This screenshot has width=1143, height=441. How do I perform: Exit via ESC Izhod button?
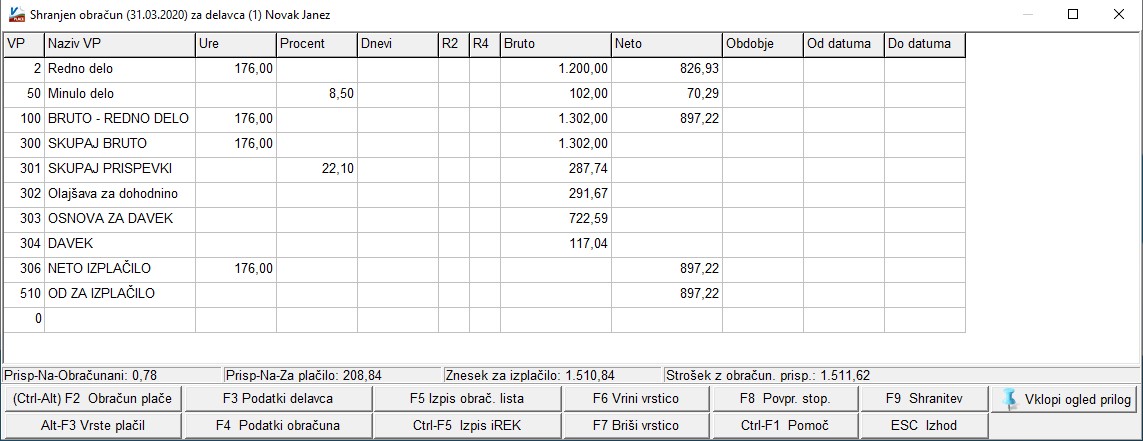924,426
